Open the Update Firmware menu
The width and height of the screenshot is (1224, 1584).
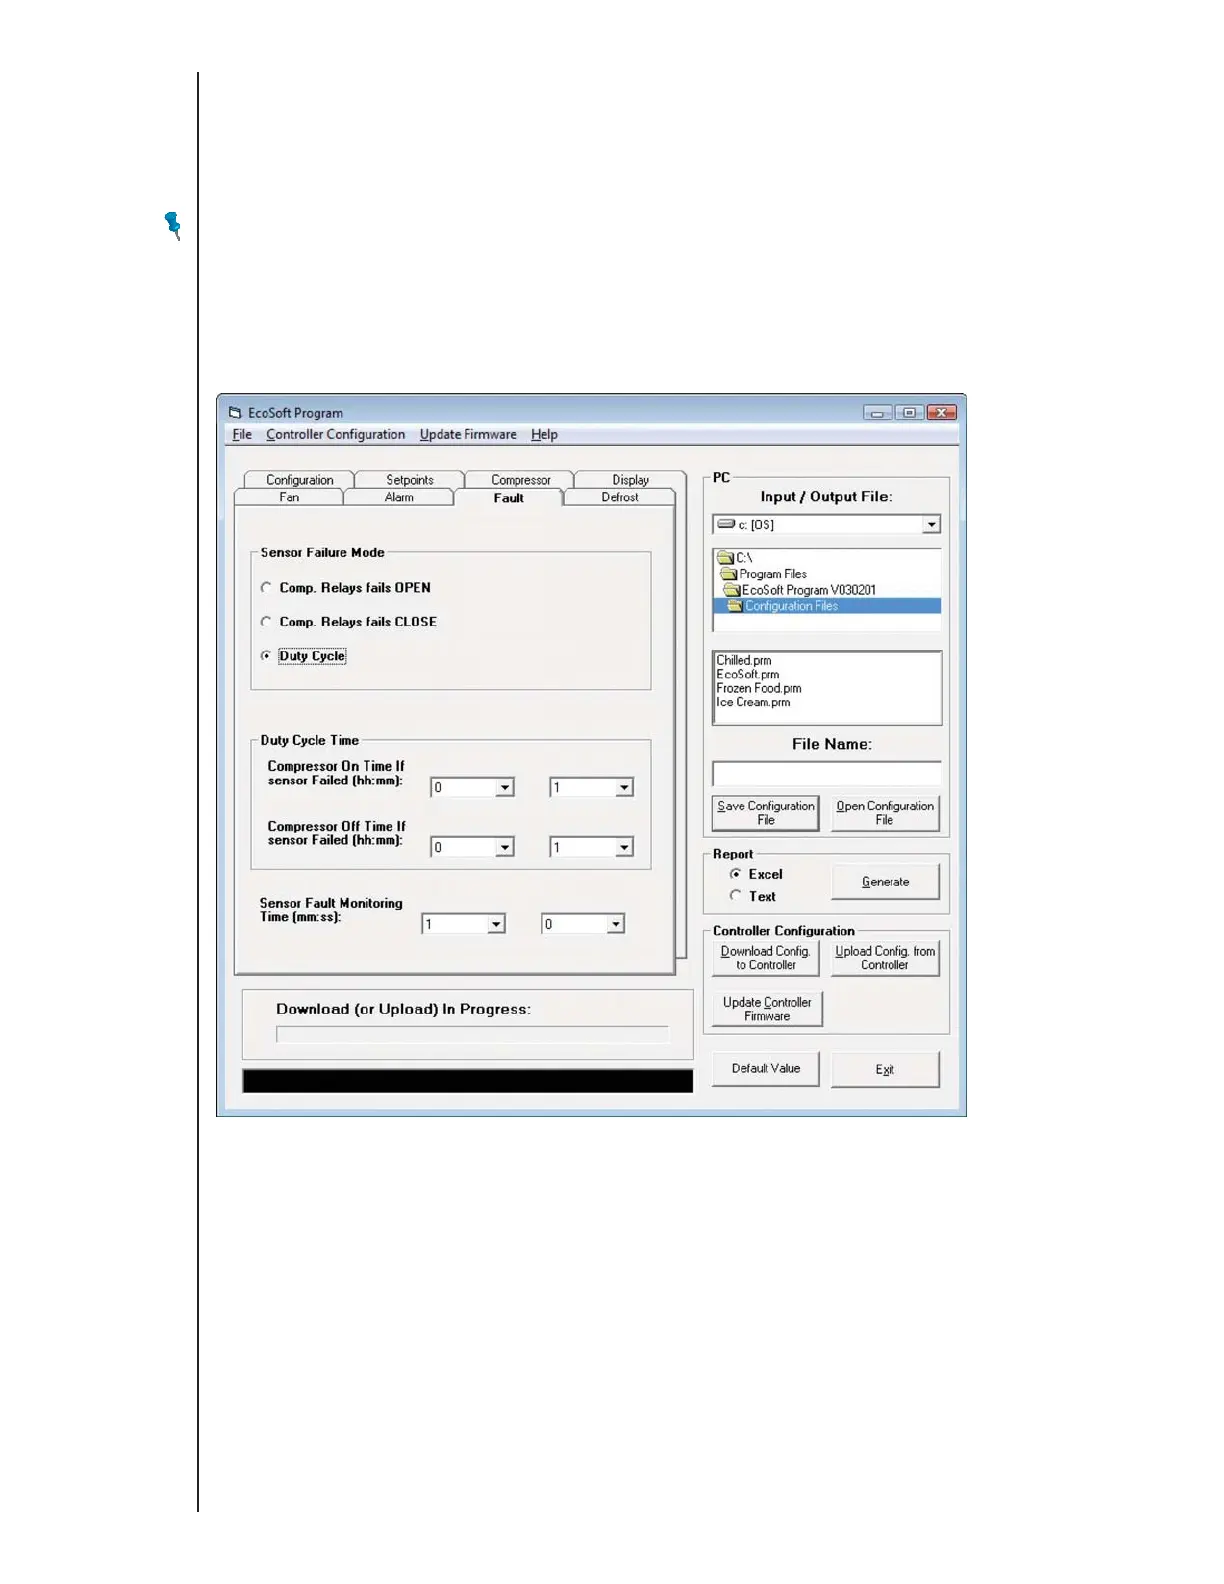tap(468, 435)
